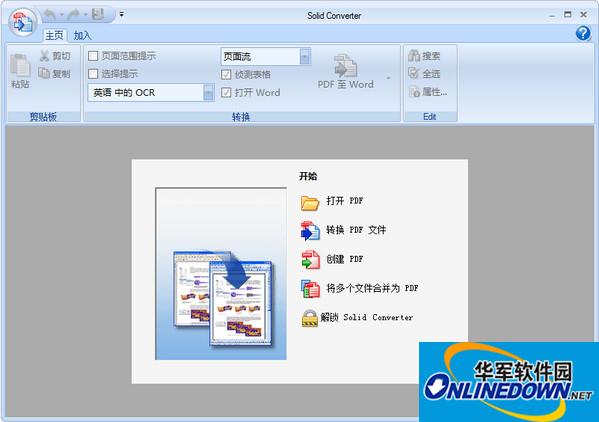Click the 搜索 binoculars icon

(x=414, y=55)
